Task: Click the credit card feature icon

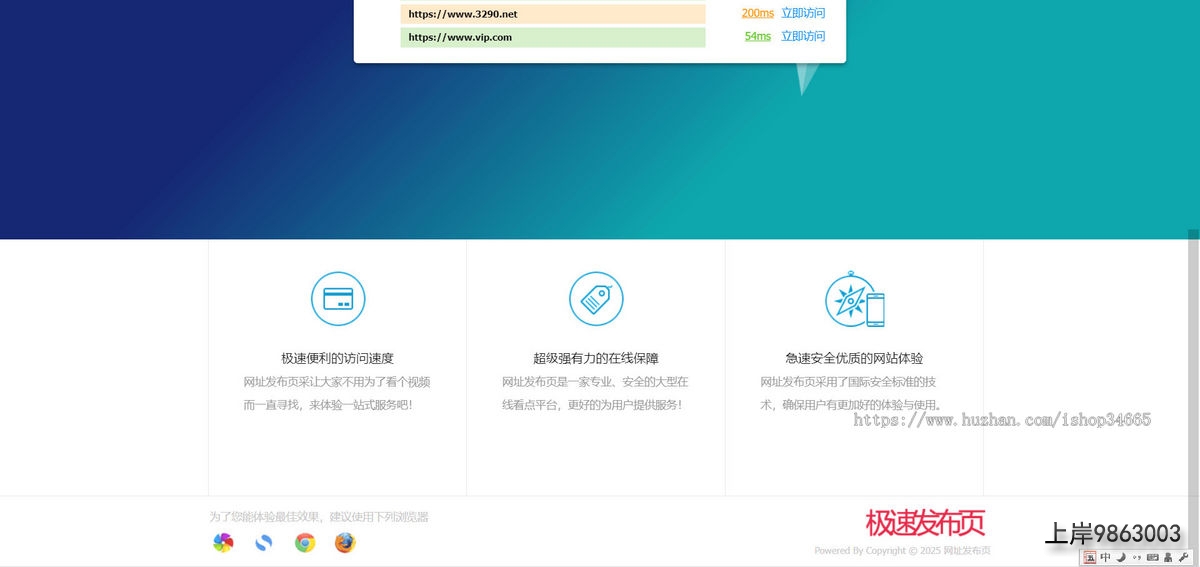Action: pos(338,298)
